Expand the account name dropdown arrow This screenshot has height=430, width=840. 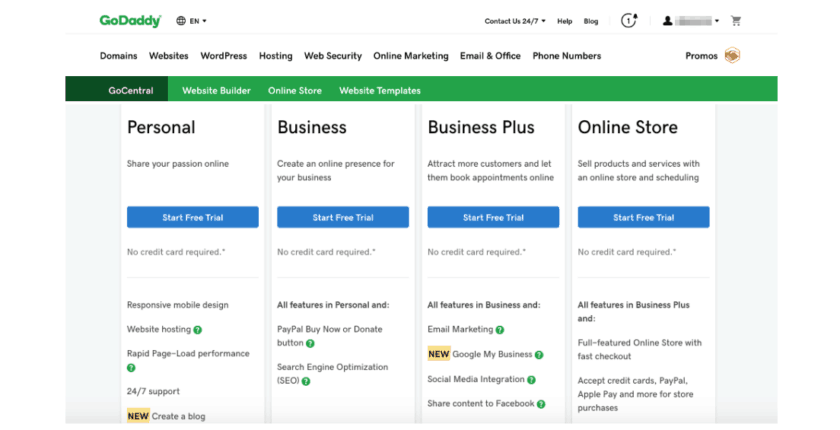click(x=717, y=21)
